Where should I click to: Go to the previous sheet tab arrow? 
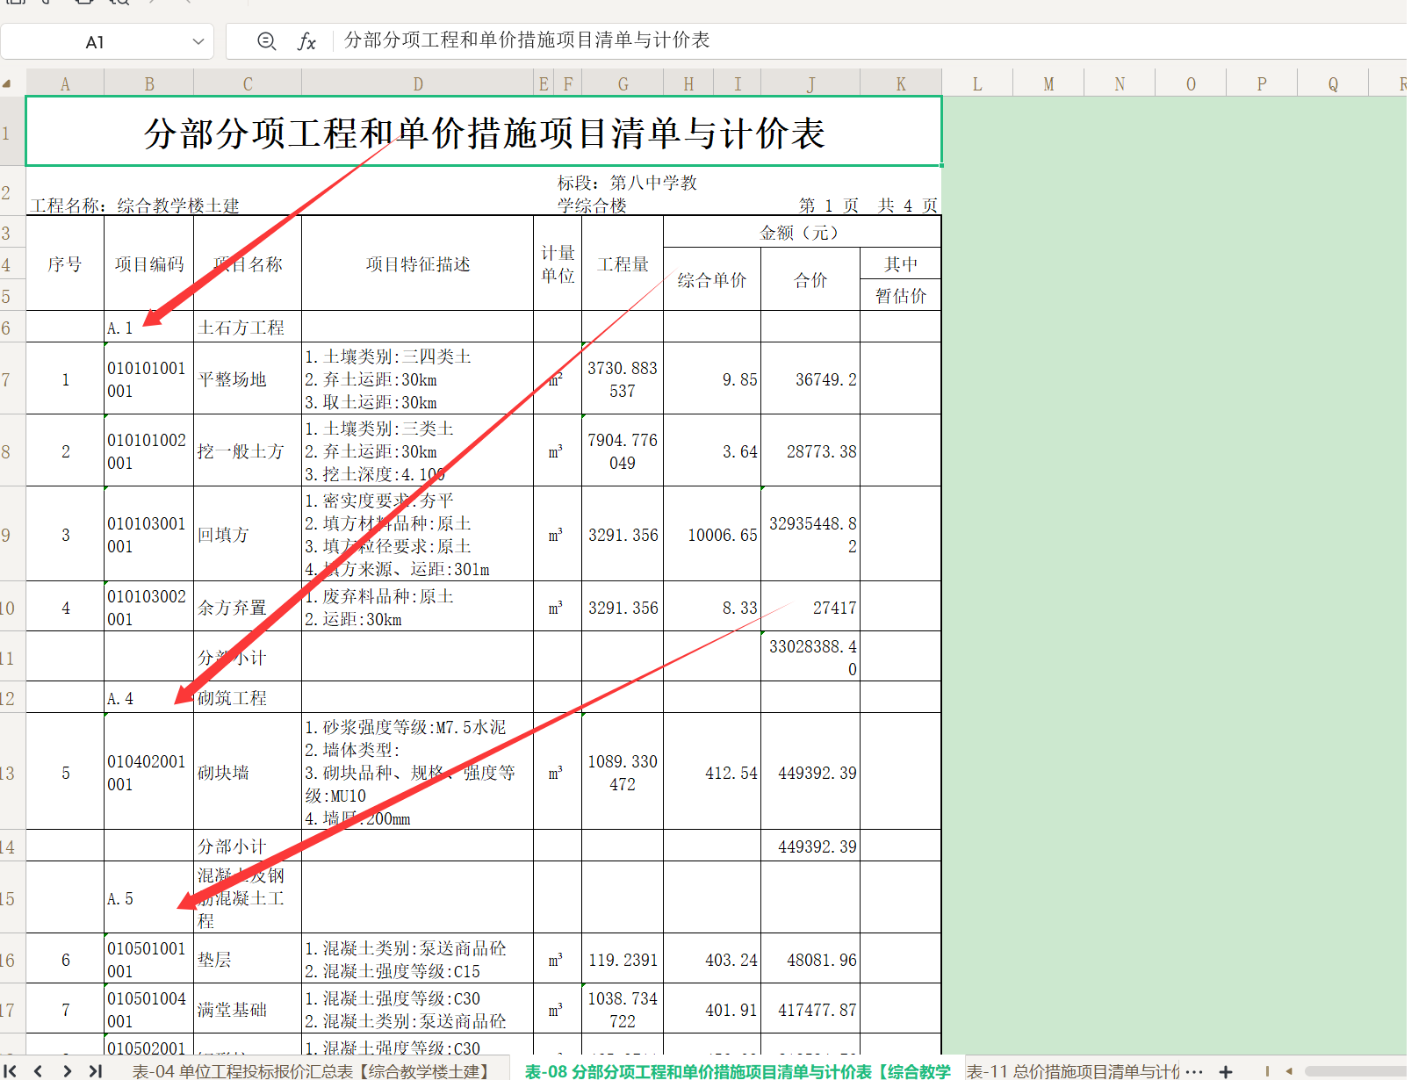click(38, 1071)
